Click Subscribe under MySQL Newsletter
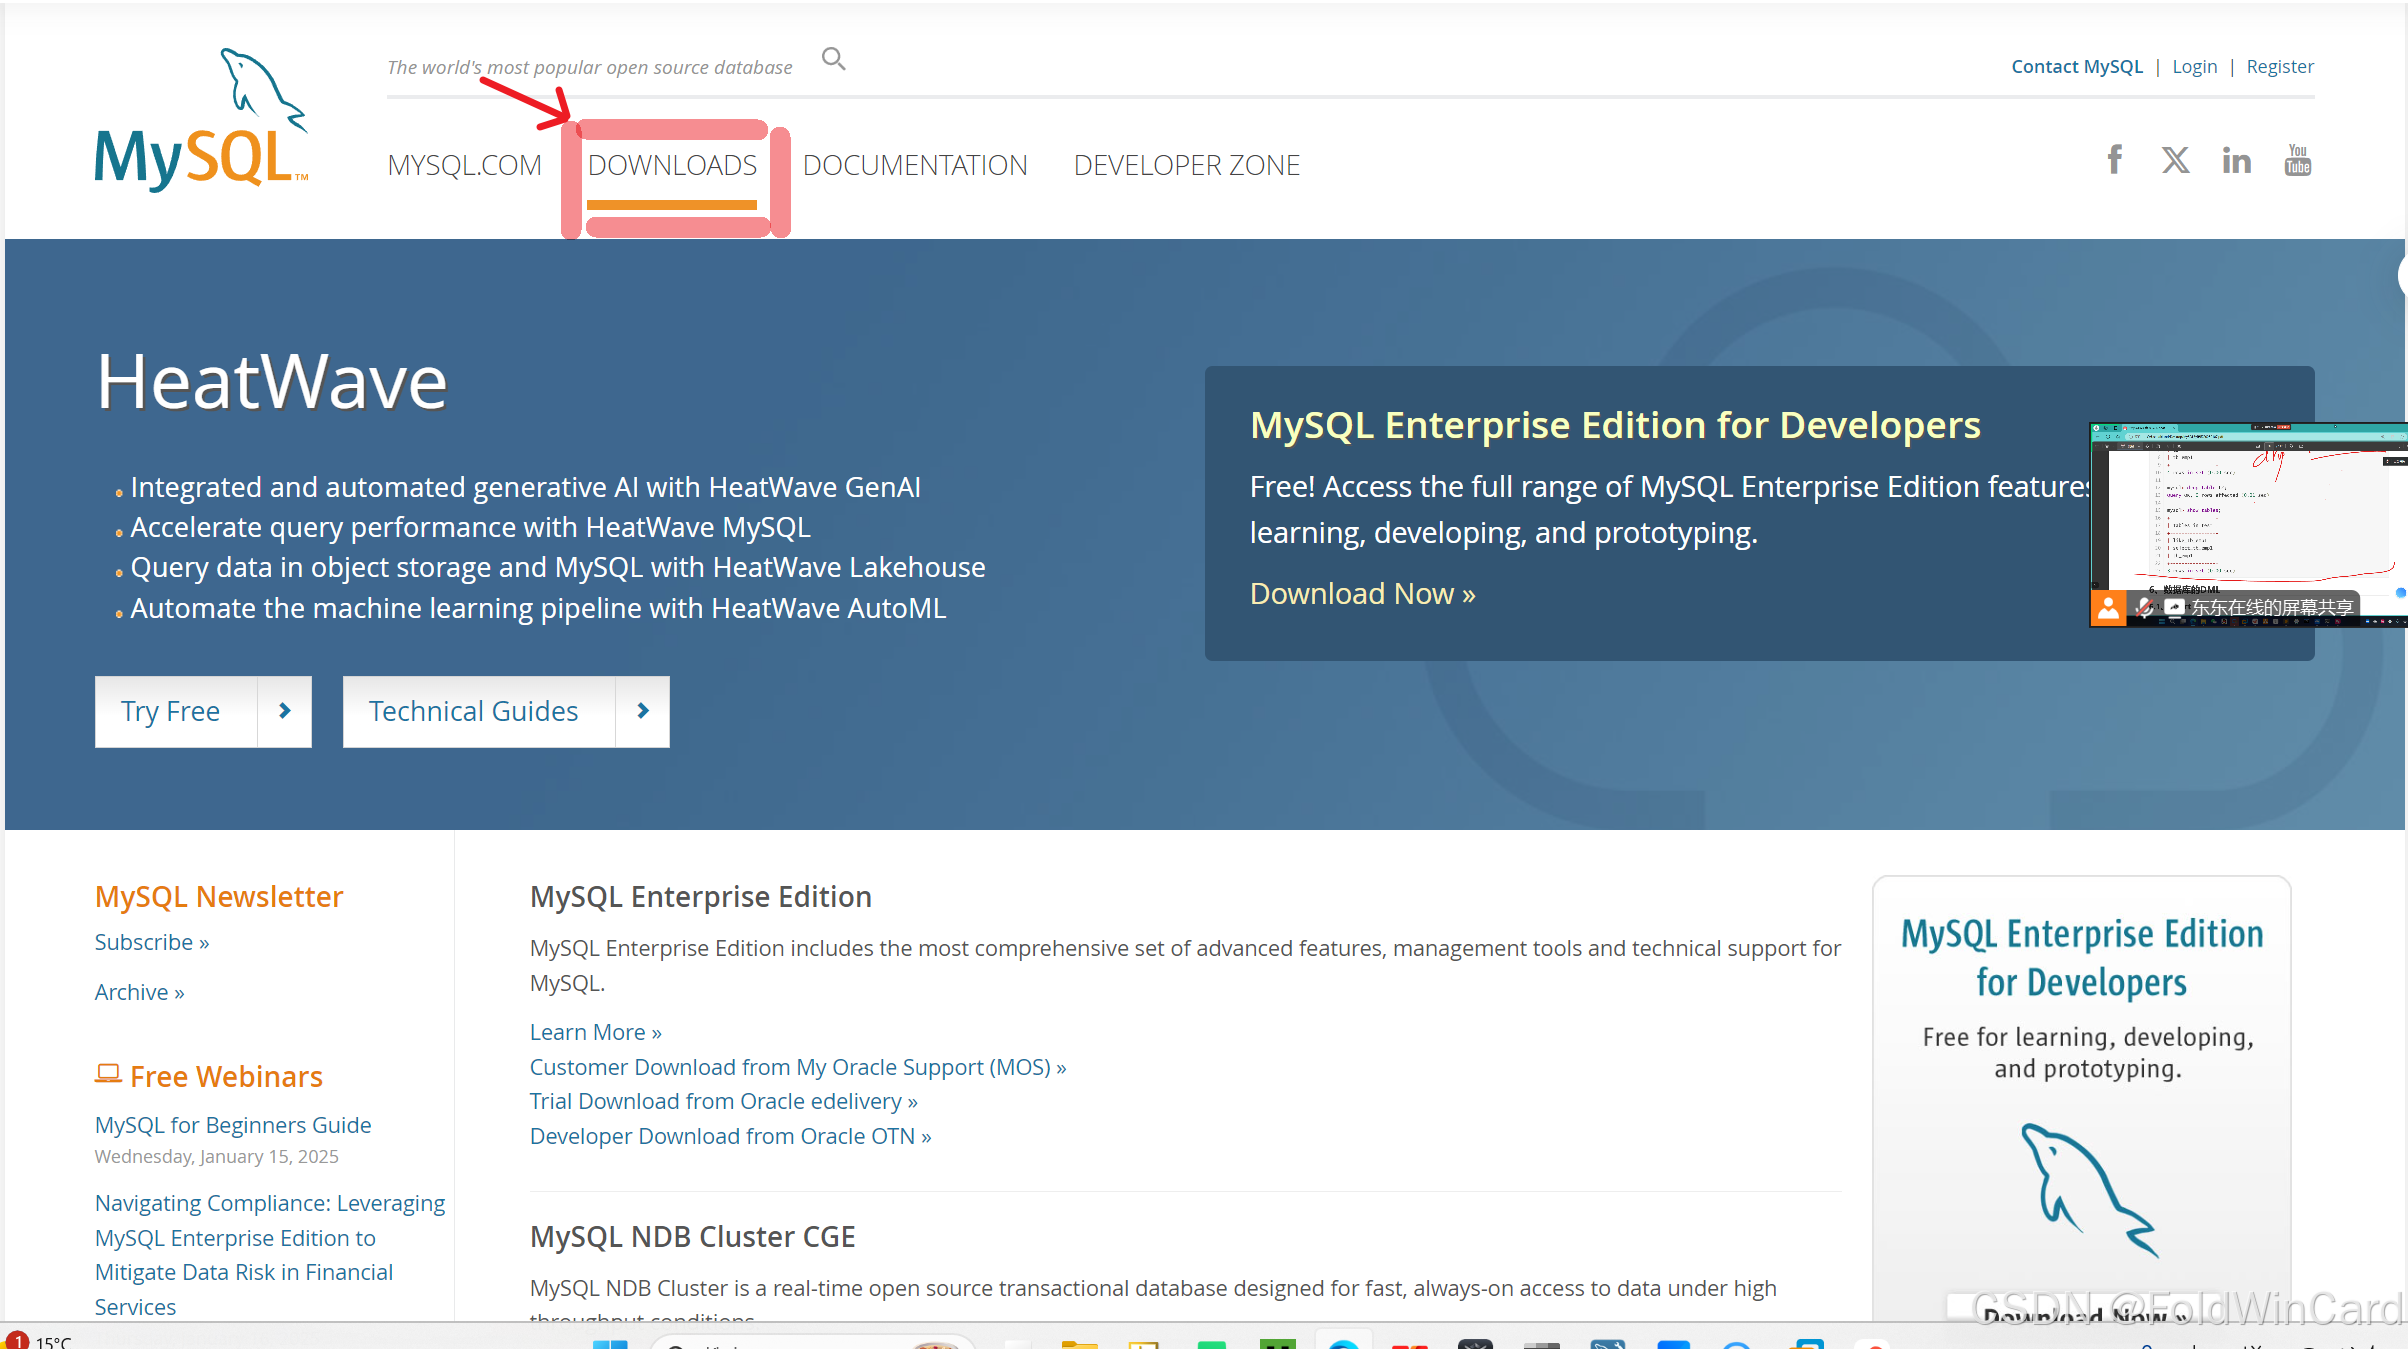The width and height of the screenshot is (2408, 1349). click(x=152, y=942)
